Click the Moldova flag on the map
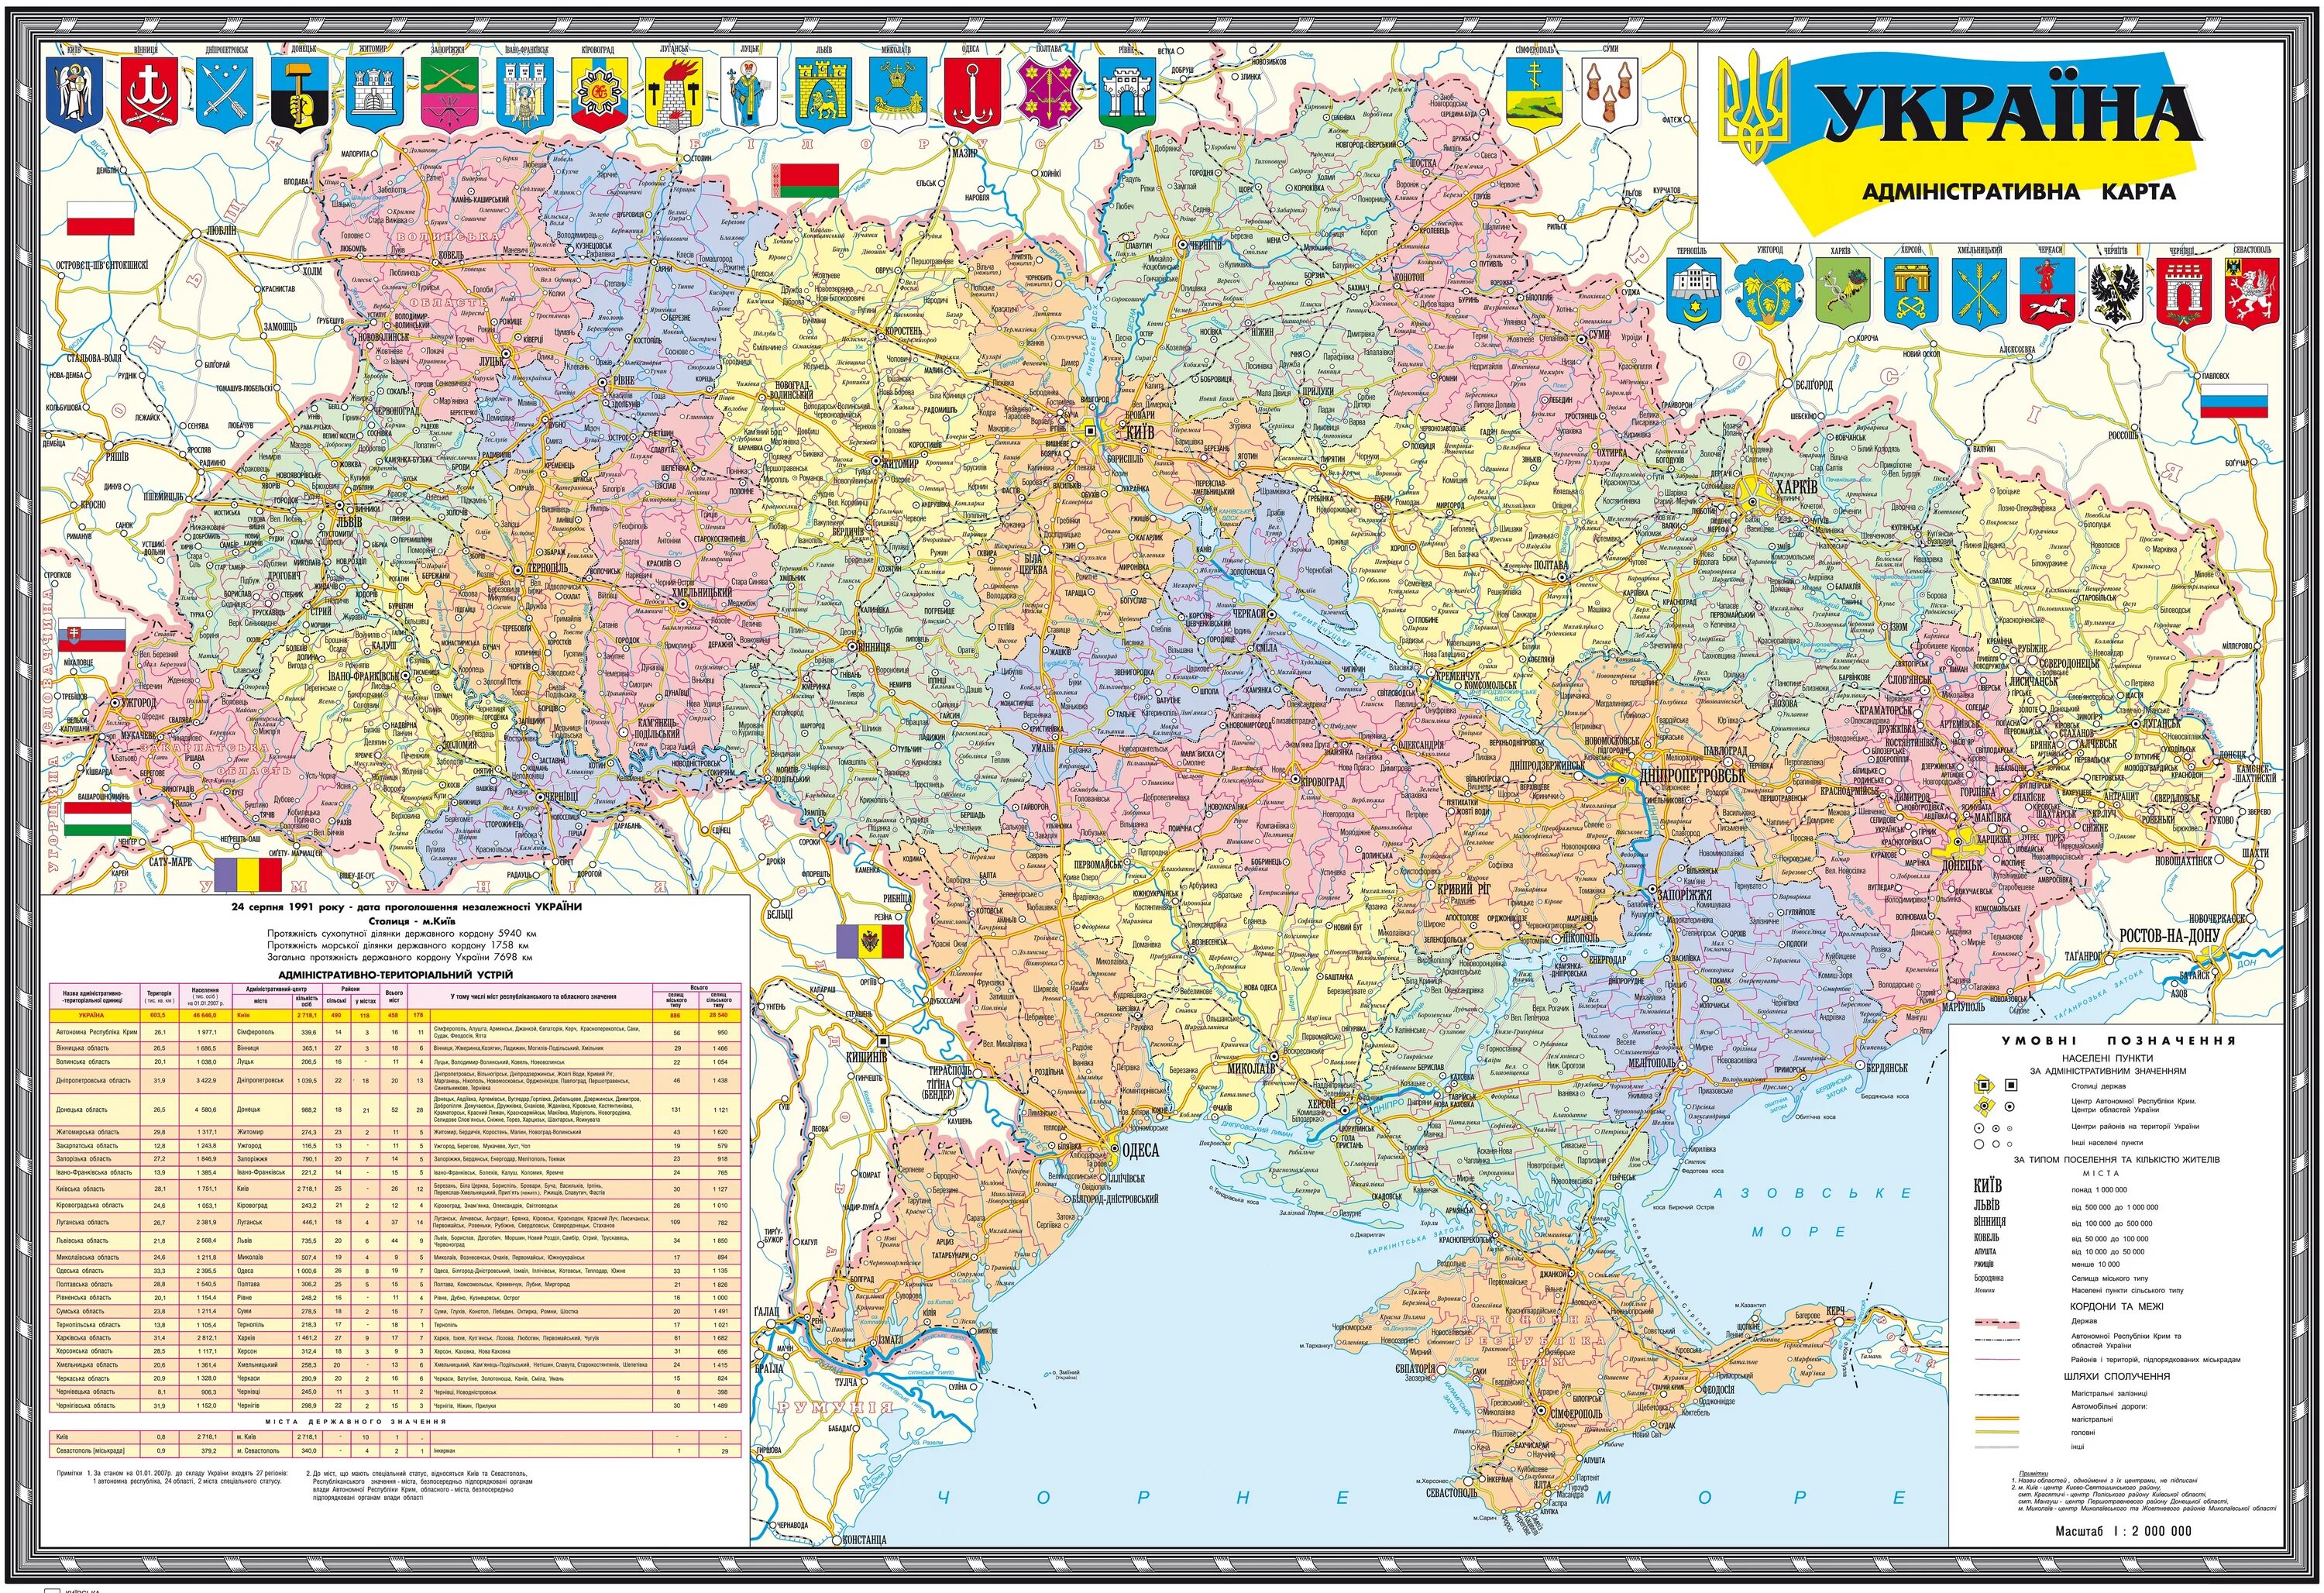Viewport: 2324px width, 1593px height. 870,941
